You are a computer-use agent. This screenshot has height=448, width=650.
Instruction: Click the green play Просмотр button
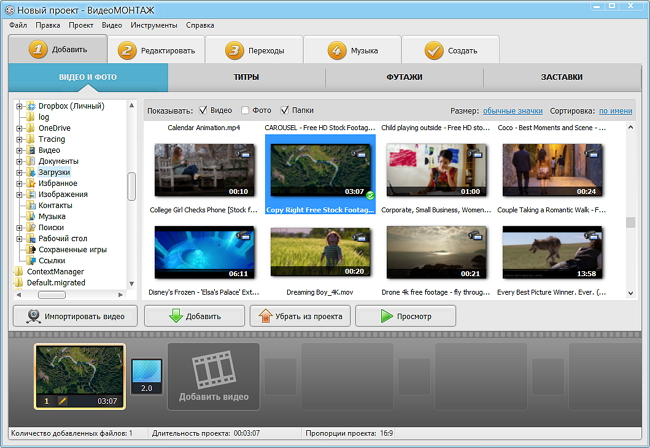[x=405, y=316]
